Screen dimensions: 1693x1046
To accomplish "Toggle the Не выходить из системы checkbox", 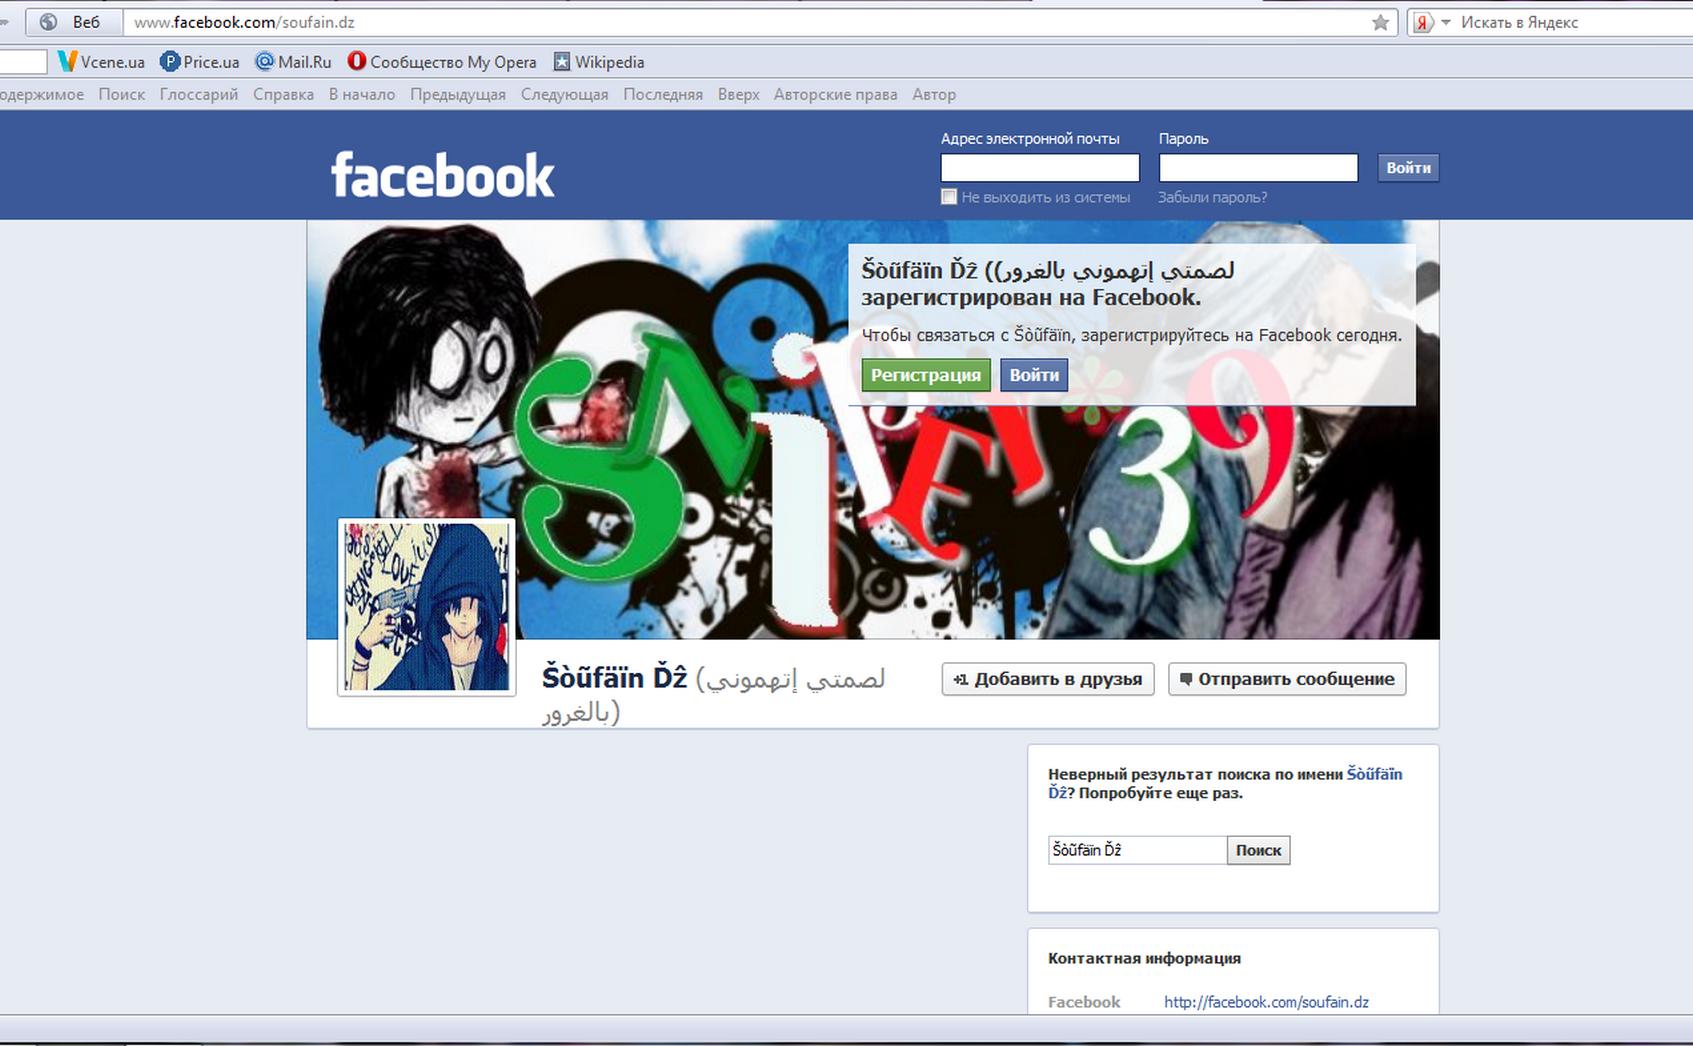I will 949,197.
